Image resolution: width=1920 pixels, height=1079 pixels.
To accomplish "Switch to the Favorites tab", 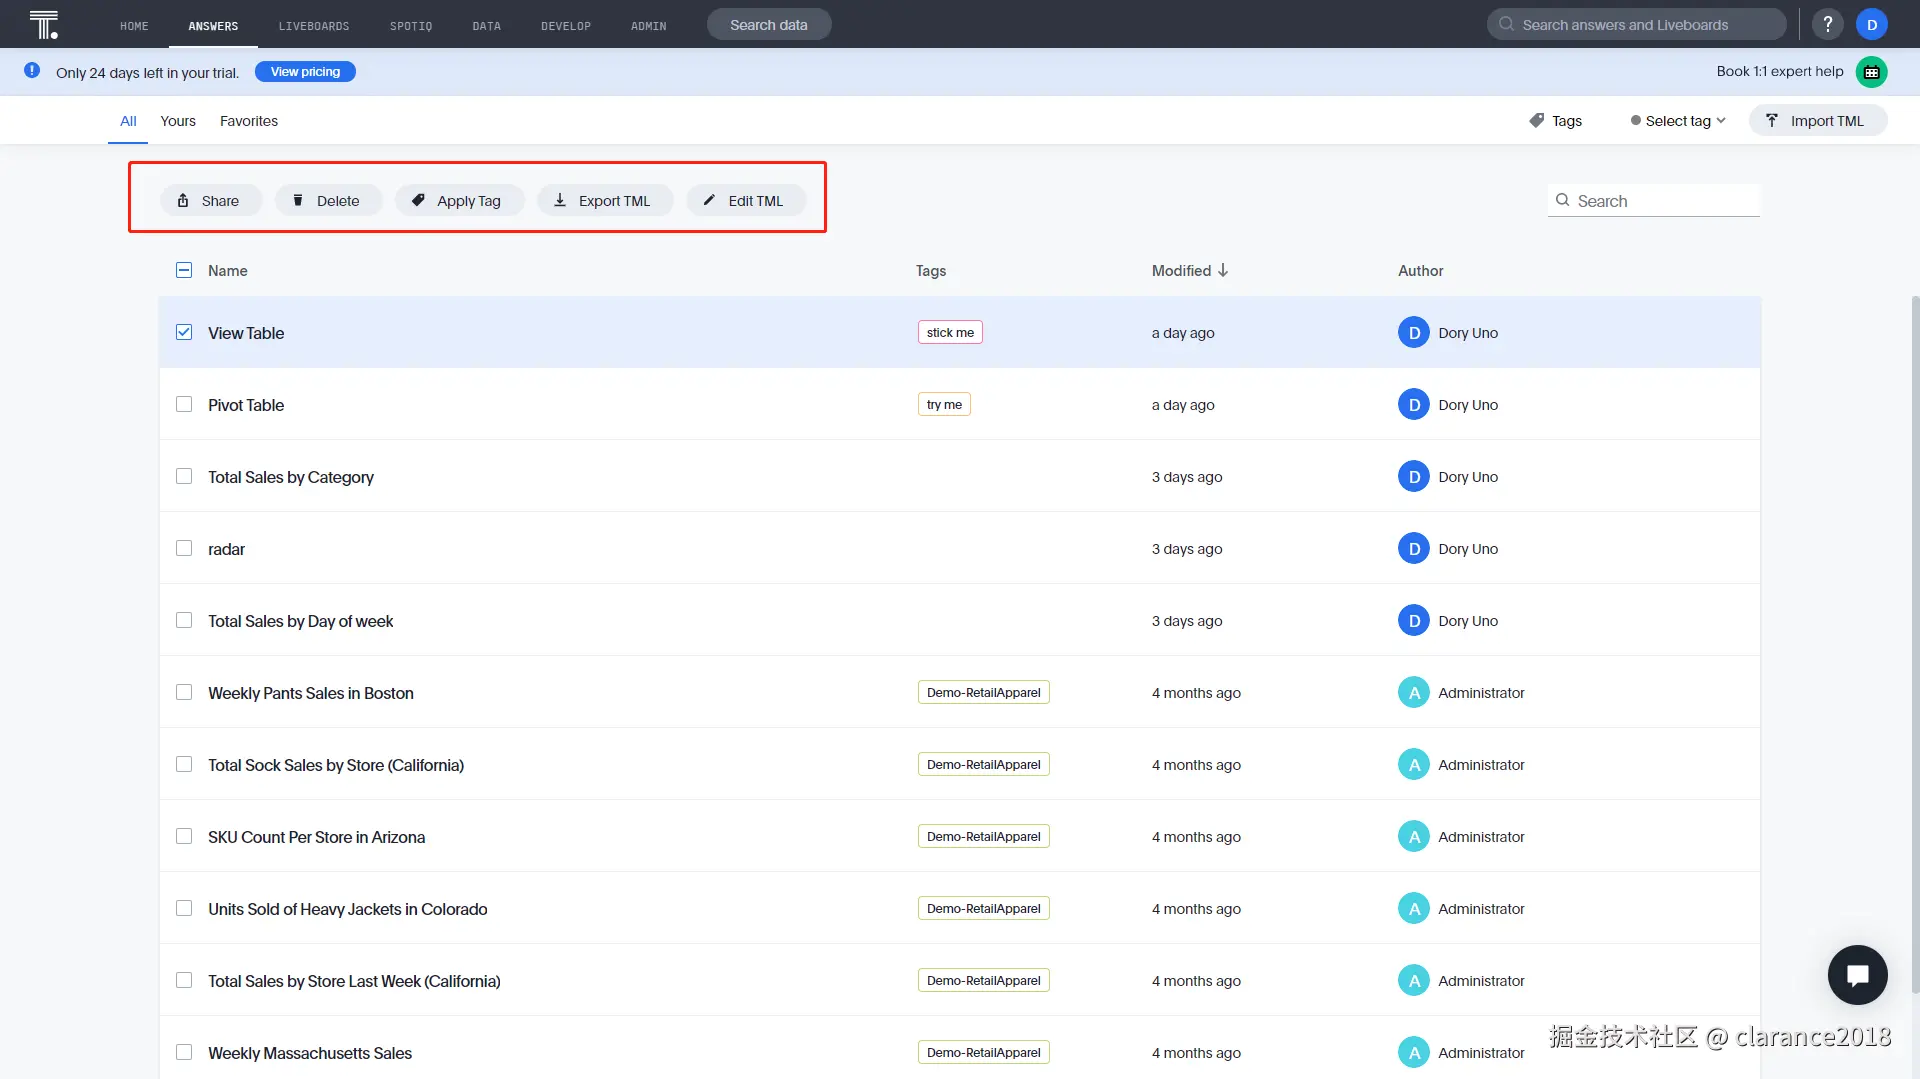I will pos(249,121).
